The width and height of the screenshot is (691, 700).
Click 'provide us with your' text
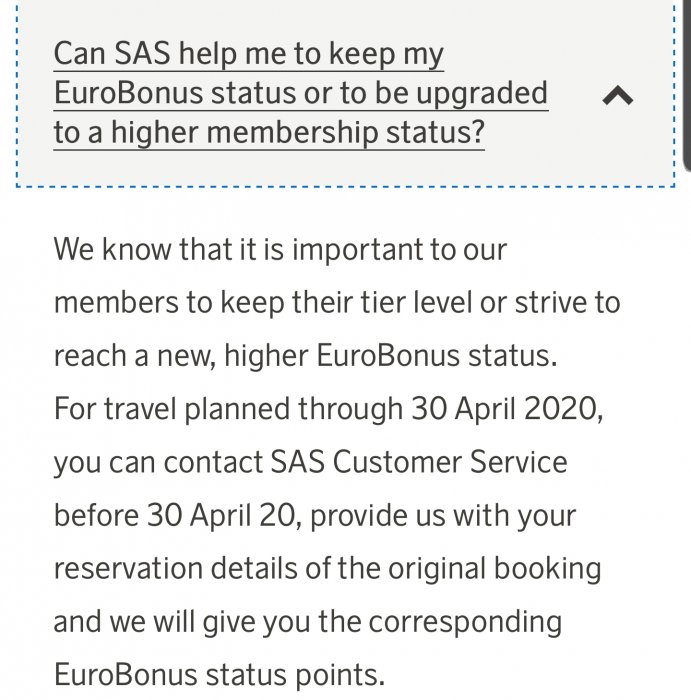pyautogui.click(x=435, y=515)
